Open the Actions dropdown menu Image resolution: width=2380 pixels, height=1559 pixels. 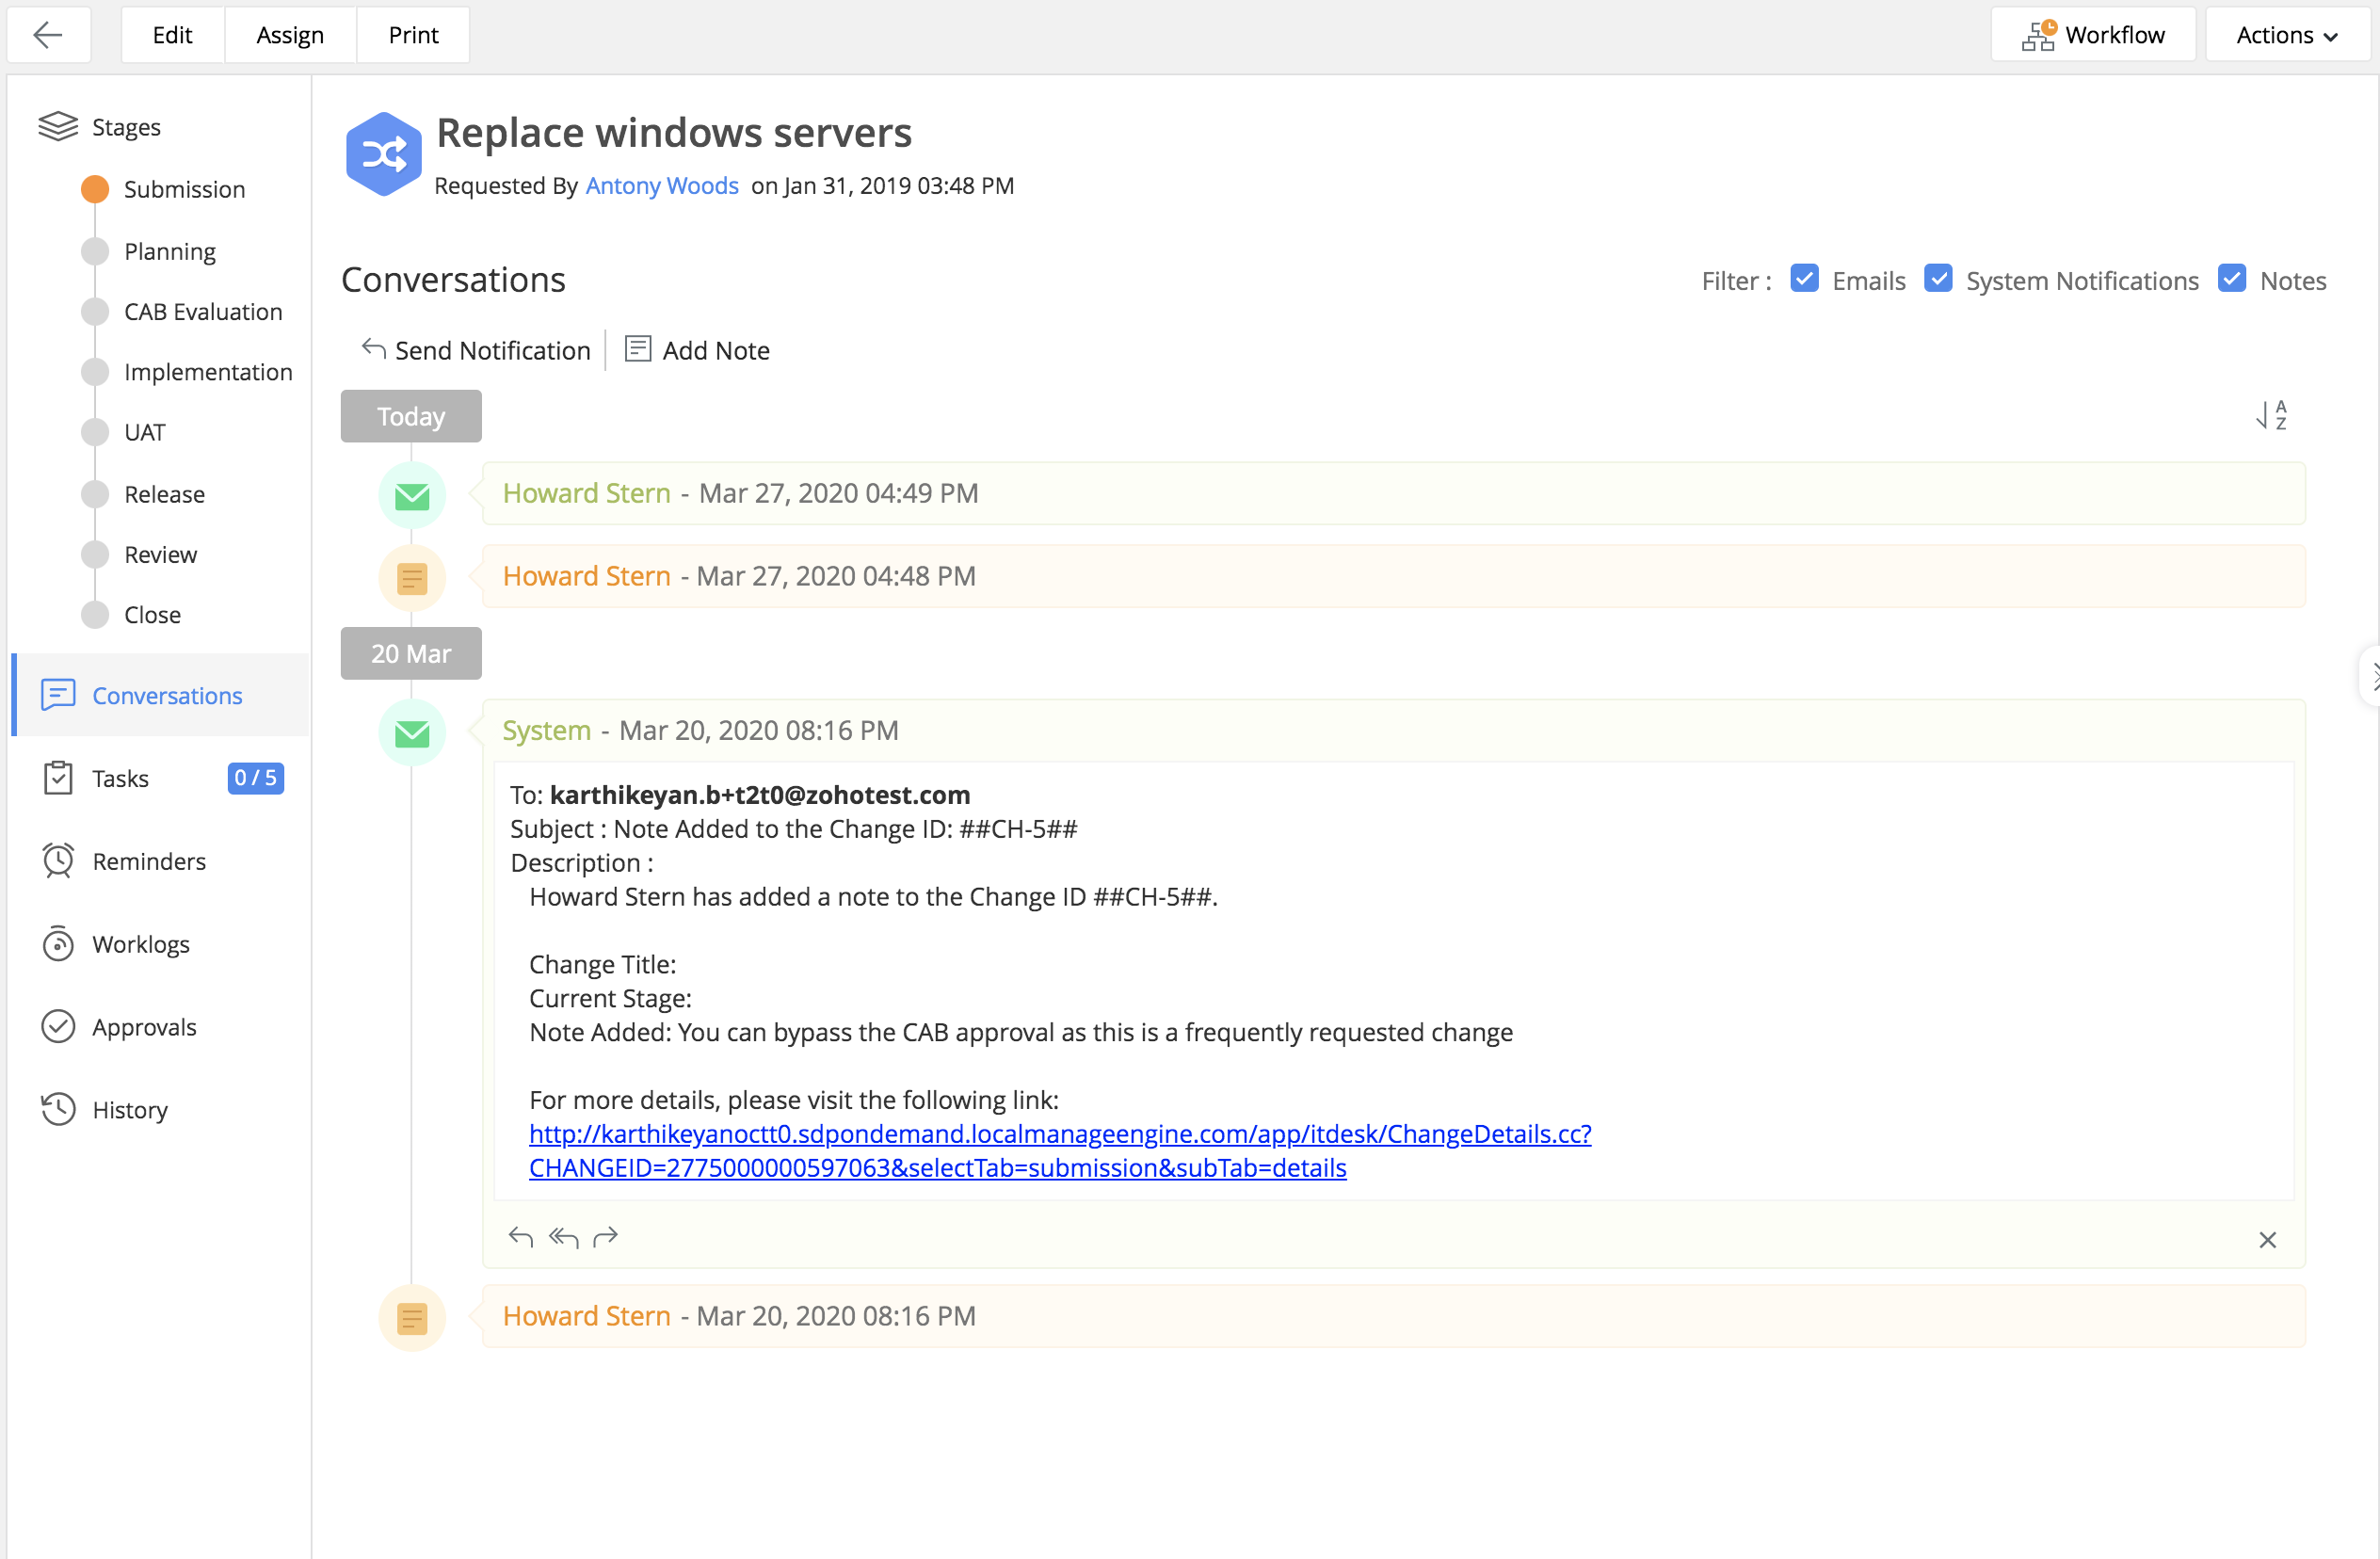coord(2287,35)
